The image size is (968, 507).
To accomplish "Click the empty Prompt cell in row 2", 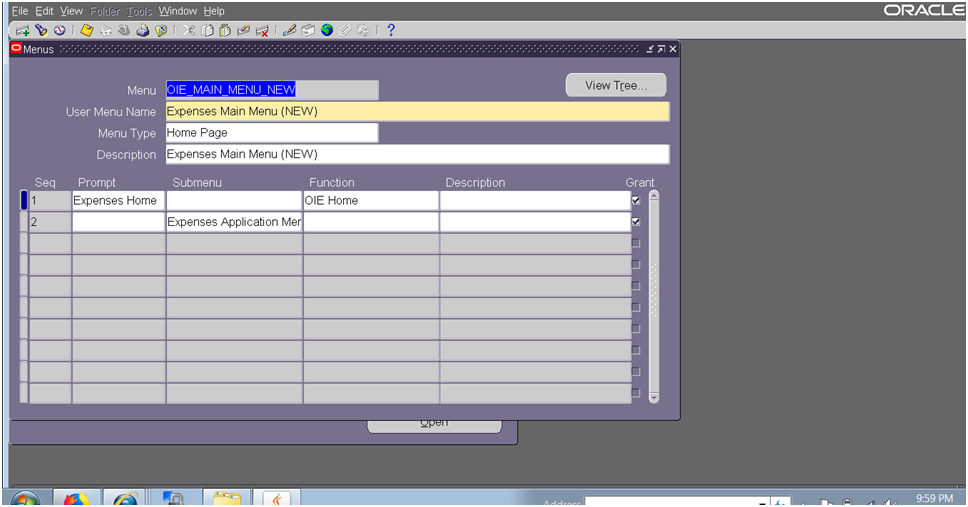I will click(119, 222).
